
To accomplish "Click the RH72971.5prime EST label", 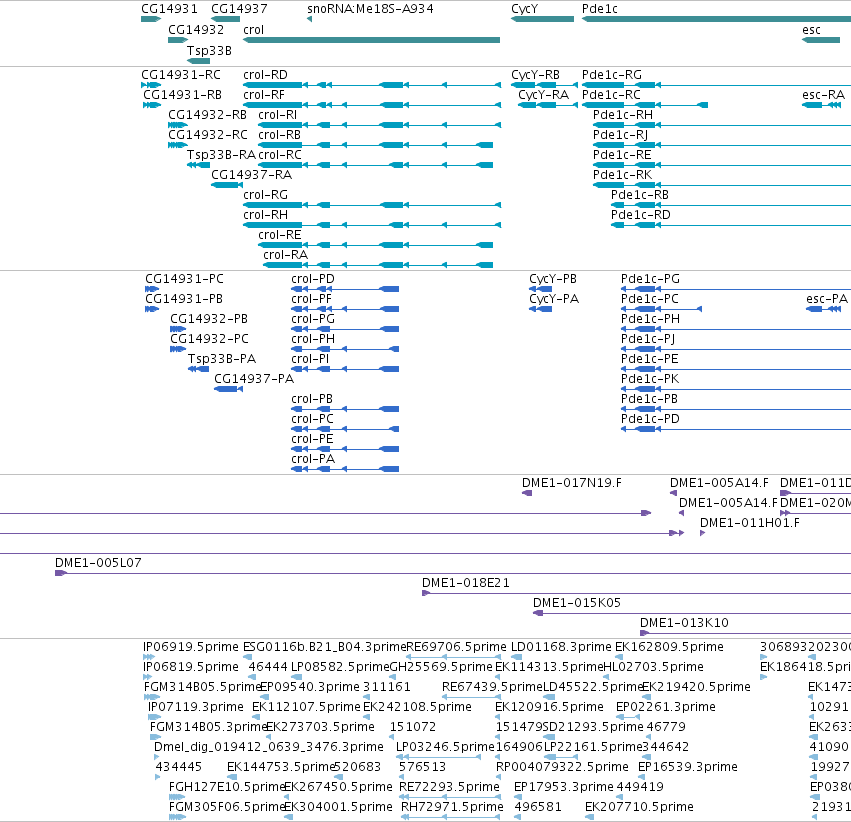I will coord(452,807).
